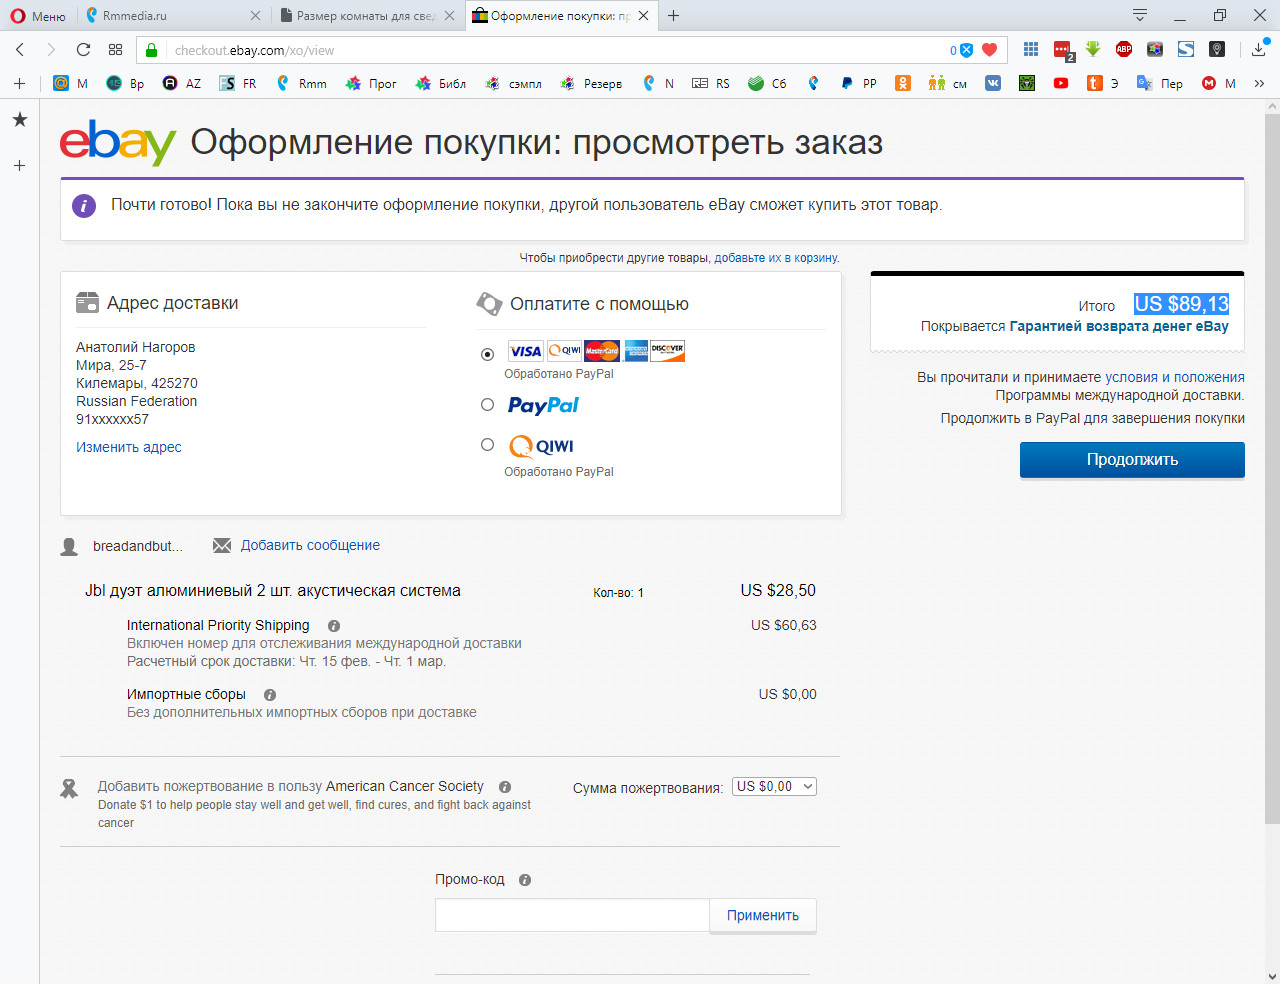
Task: Open the downloads icon in toolbar
Action: 1259,49
